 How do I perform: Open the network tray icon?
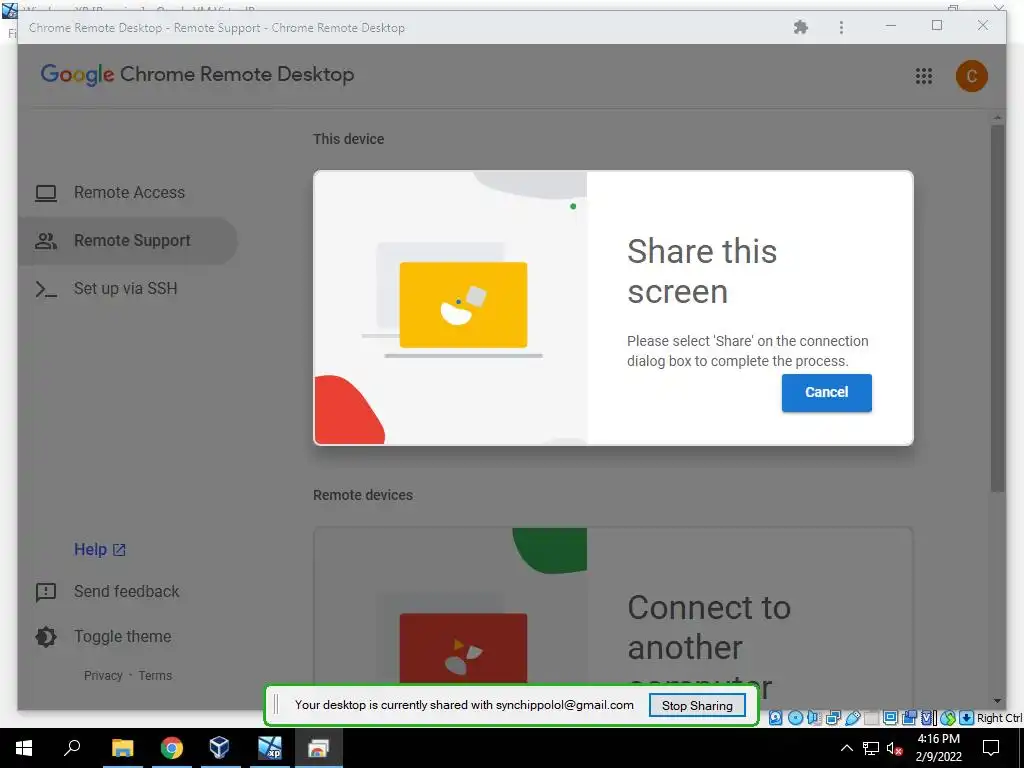tap(871, 748)
